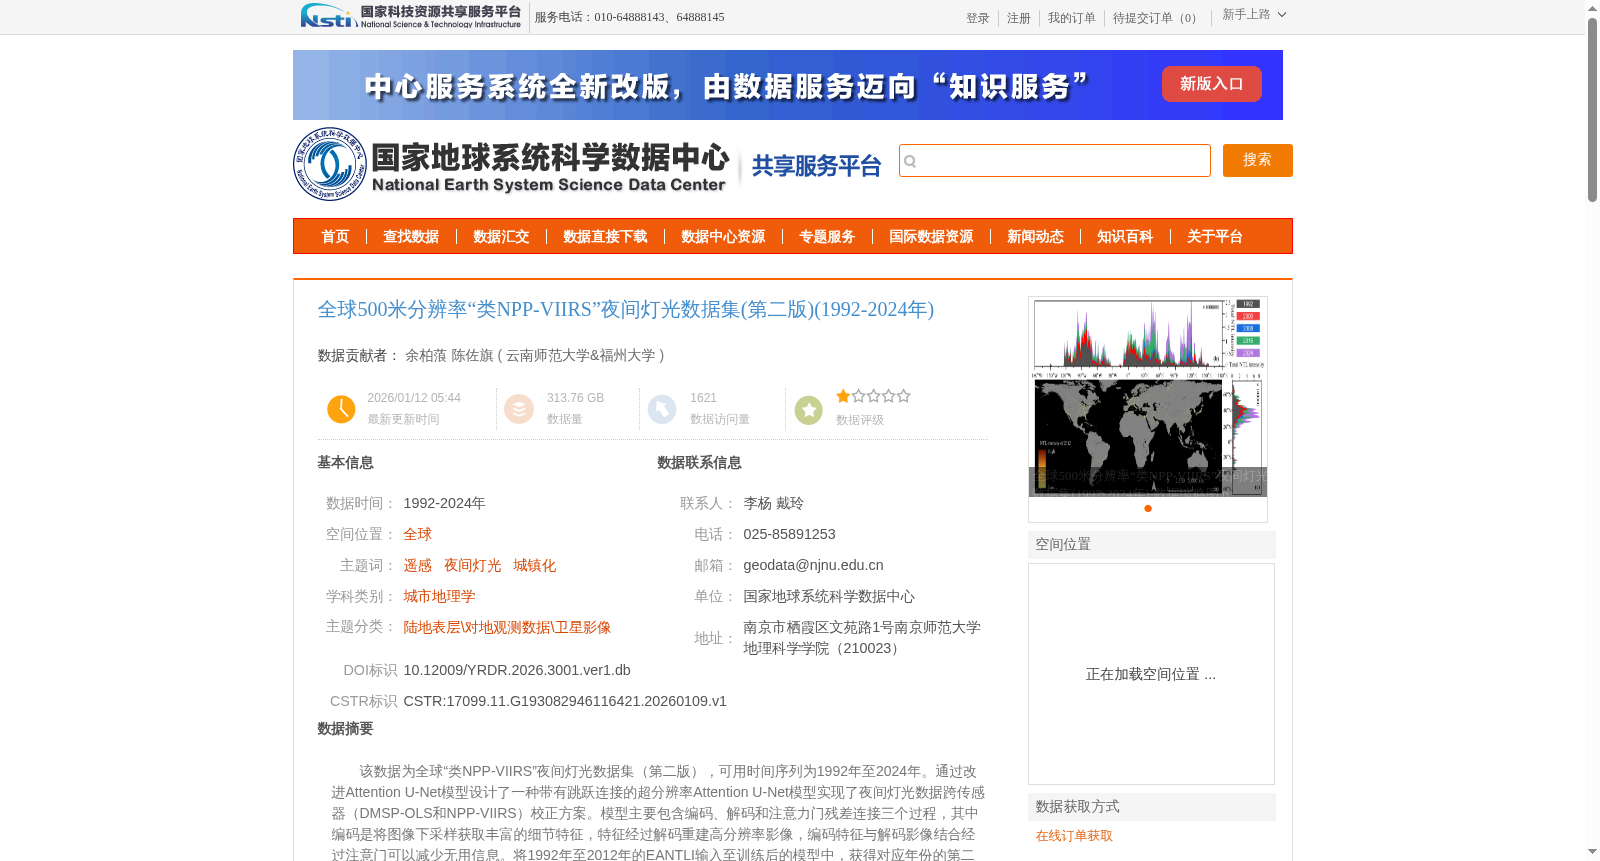The height and width of the screenshot is (861, 1600).
Task: Click the data visits icon
Action: coord(662,409)
